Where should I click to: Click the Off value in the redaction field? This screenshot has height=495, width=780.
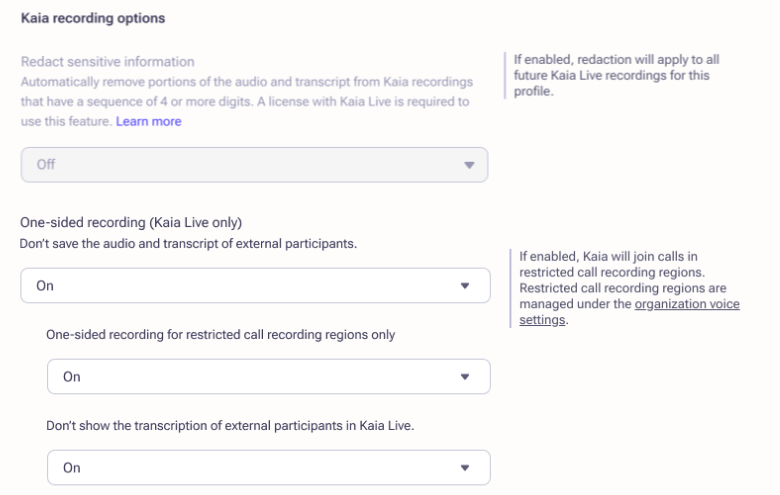click(x=46, y=165)
